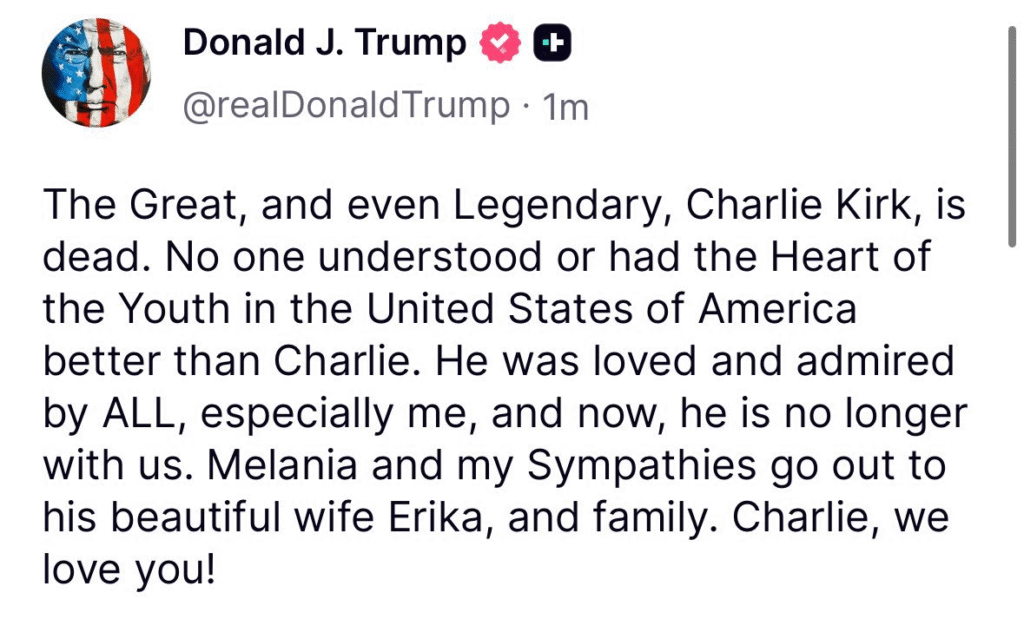Click the red verified checkmark badge
The image size is (1024, 619).
pyautogui.click(x=502, y=43)
